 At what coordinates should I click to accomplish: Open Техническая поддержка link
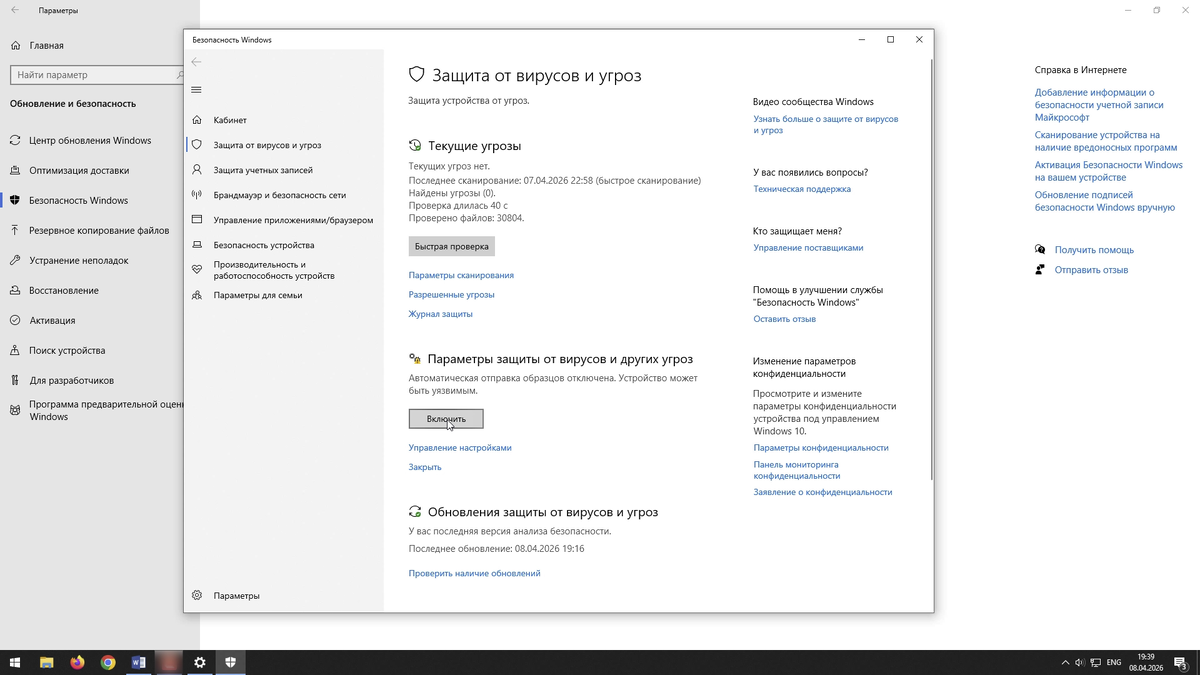coord(802,189)
